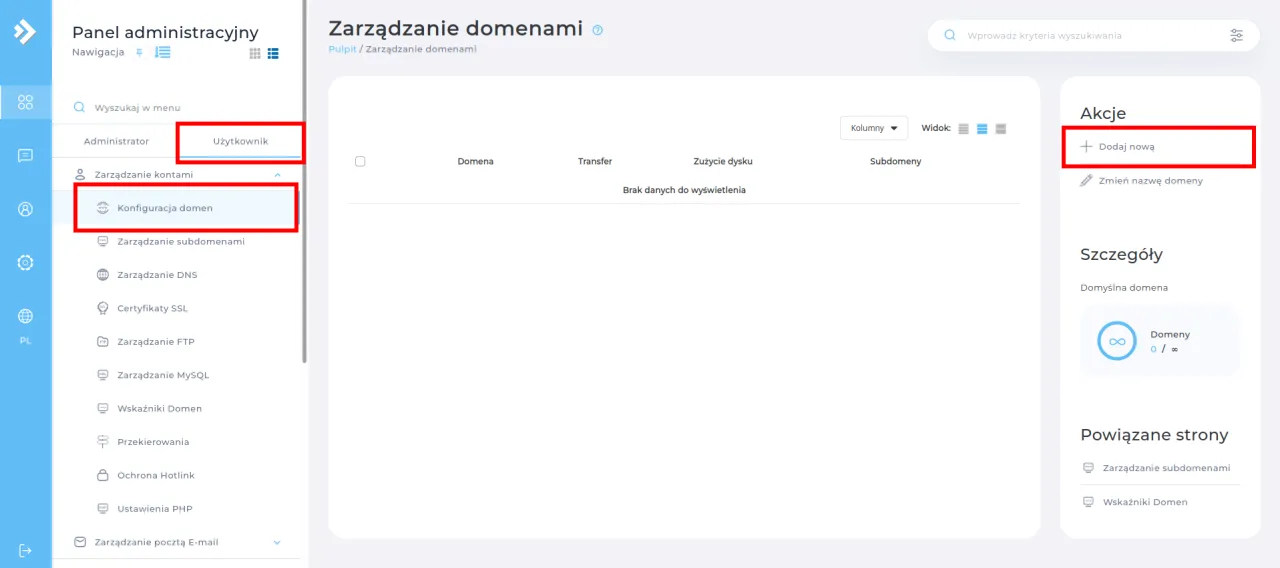Open the search filter sliders icon

[1237, 35]
